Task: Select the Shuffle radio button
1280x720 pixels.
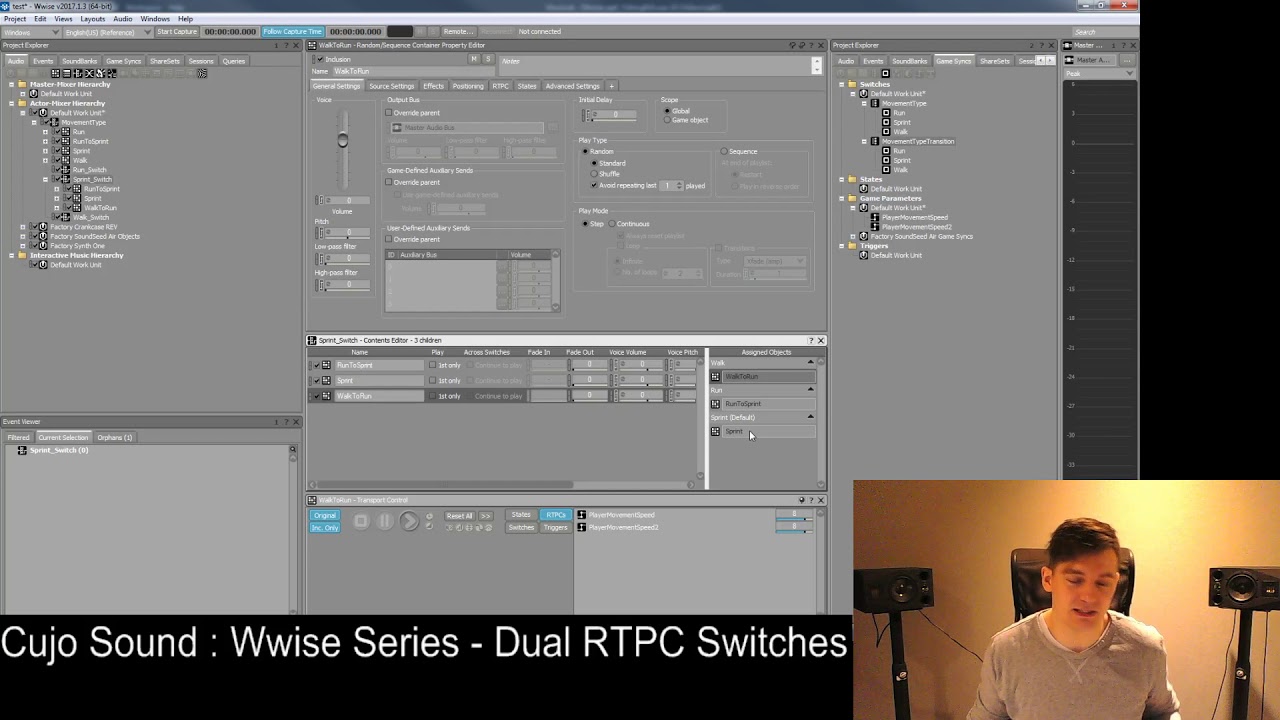Action: (594, 174)
